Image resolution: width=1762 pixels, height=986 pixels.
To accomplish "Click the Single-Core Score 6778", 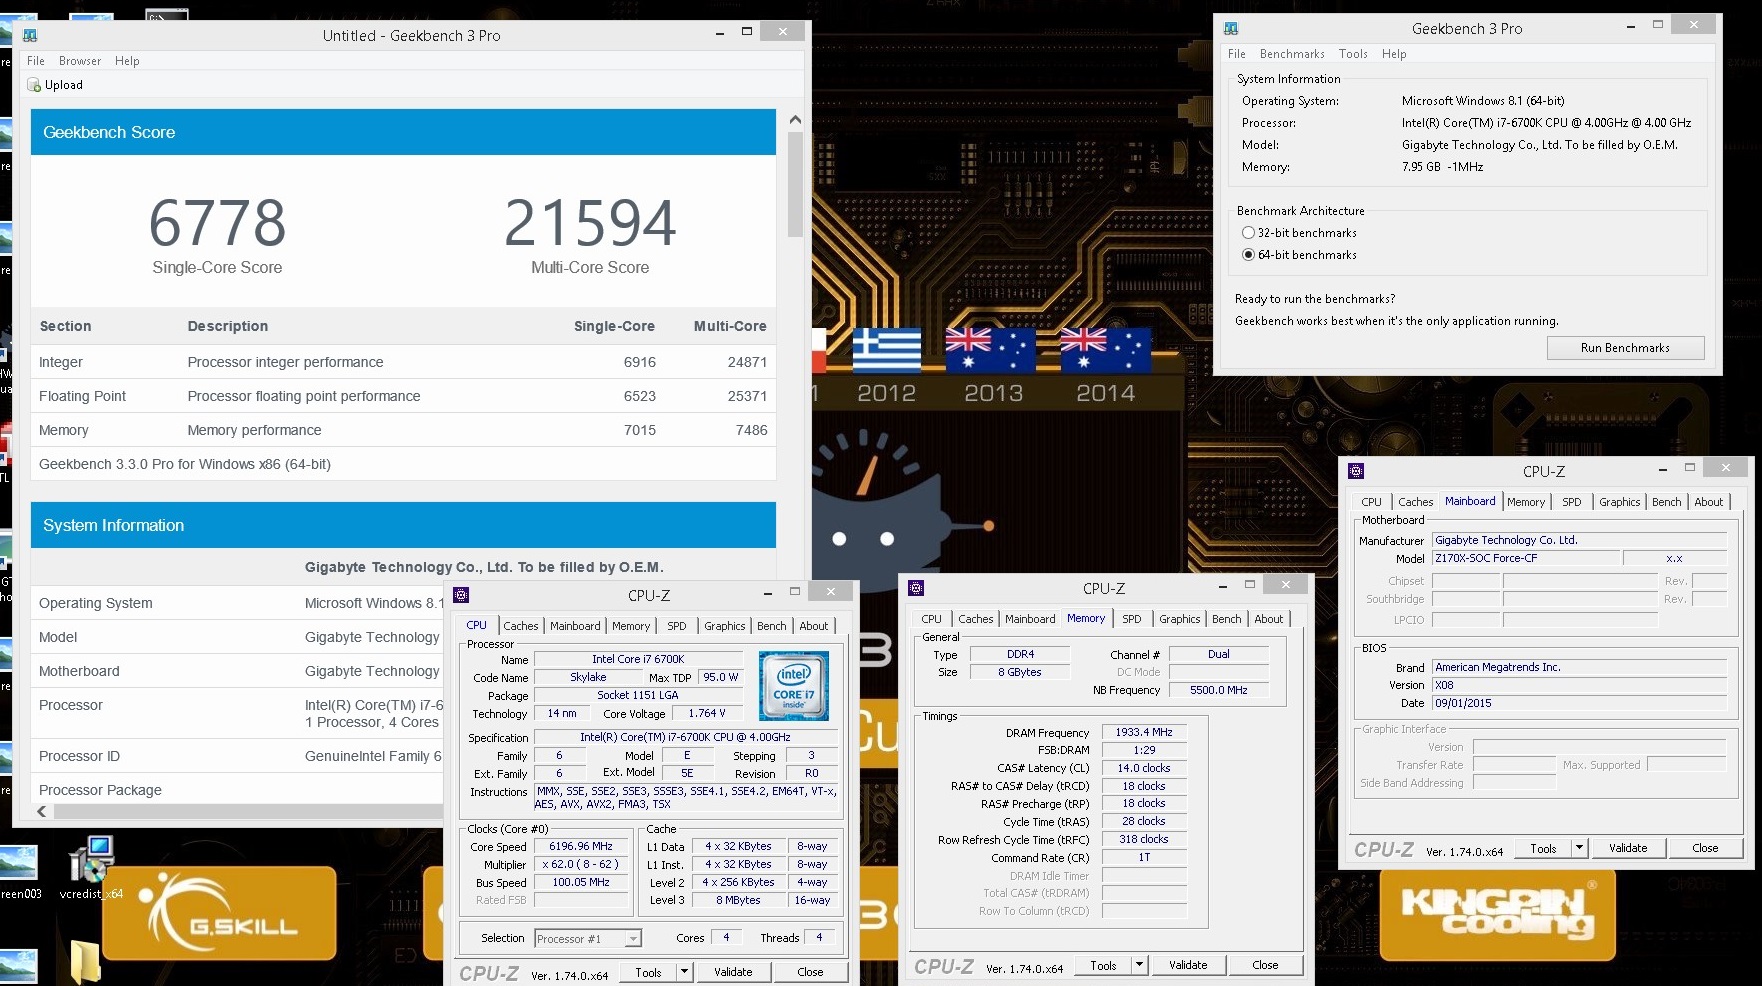I will point(217,223).
